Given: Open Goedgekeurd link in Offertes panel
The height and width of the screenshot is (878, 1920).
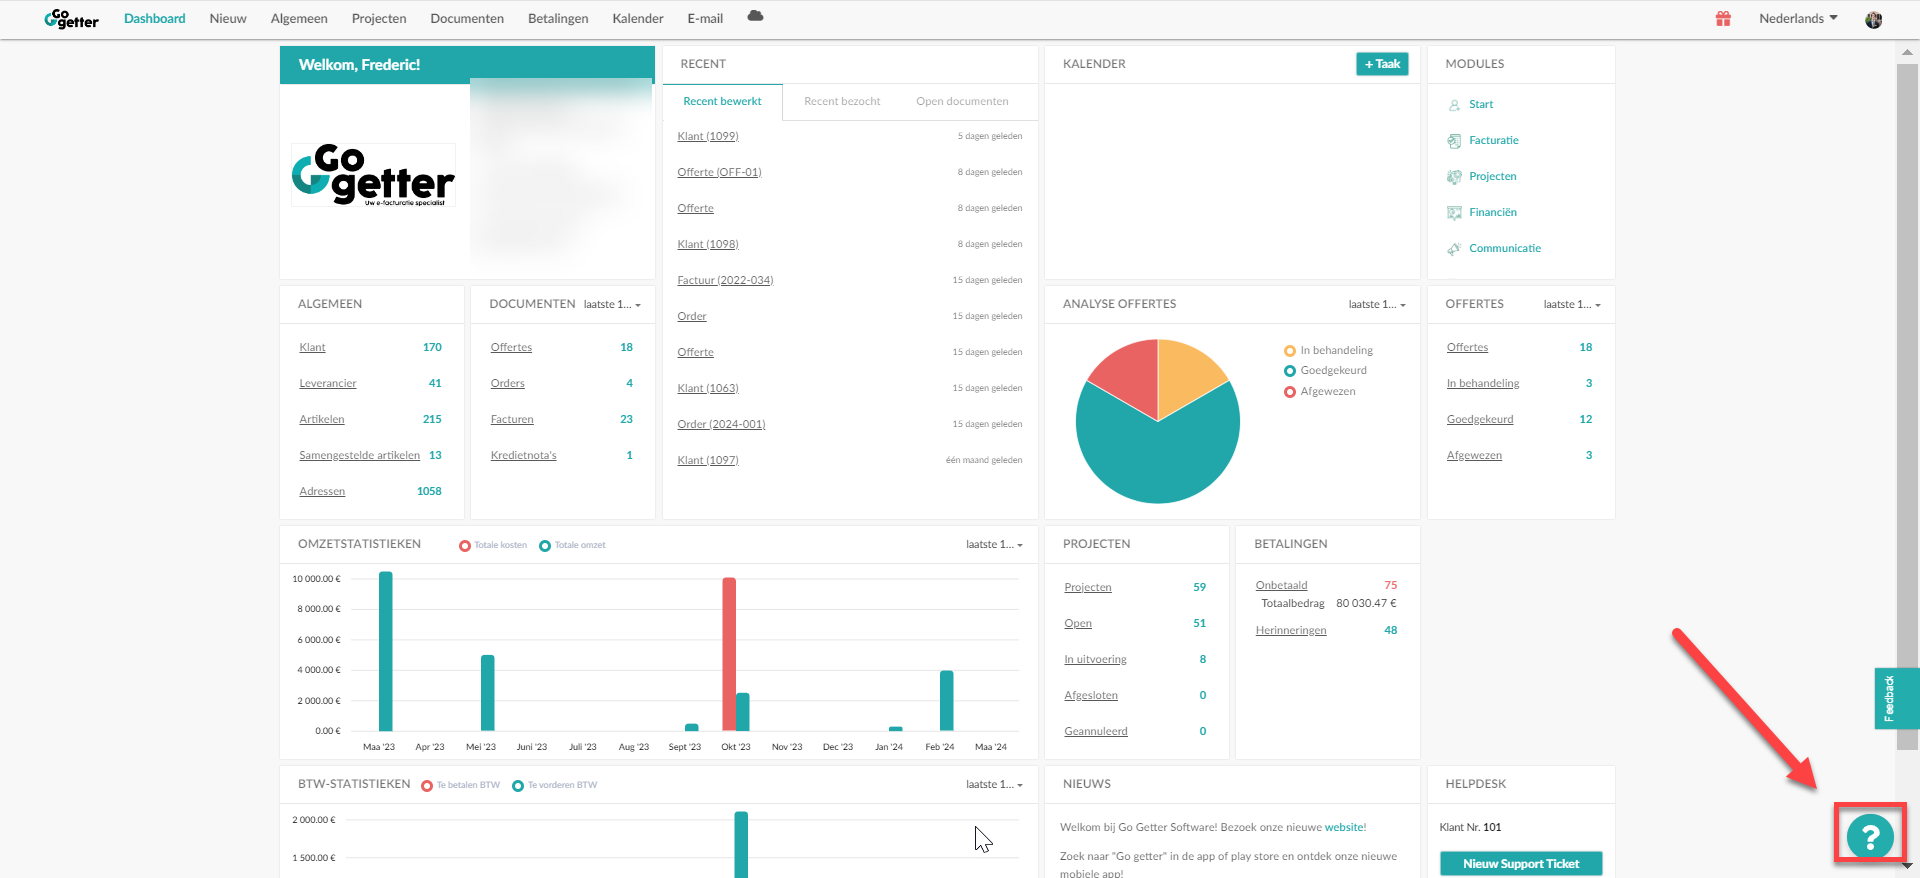Looking at the screenshot, I should (x=1480, y=419).
